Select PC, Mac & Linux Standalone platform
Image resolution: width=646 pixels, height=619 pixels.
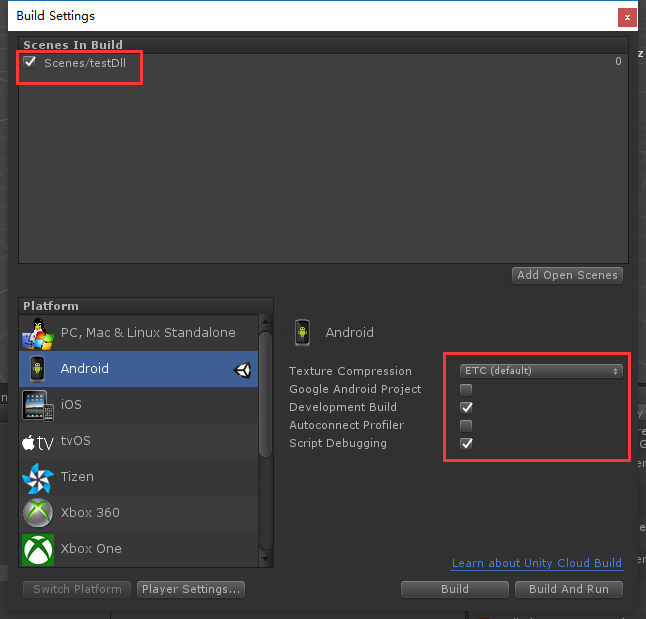click(138, 333)
